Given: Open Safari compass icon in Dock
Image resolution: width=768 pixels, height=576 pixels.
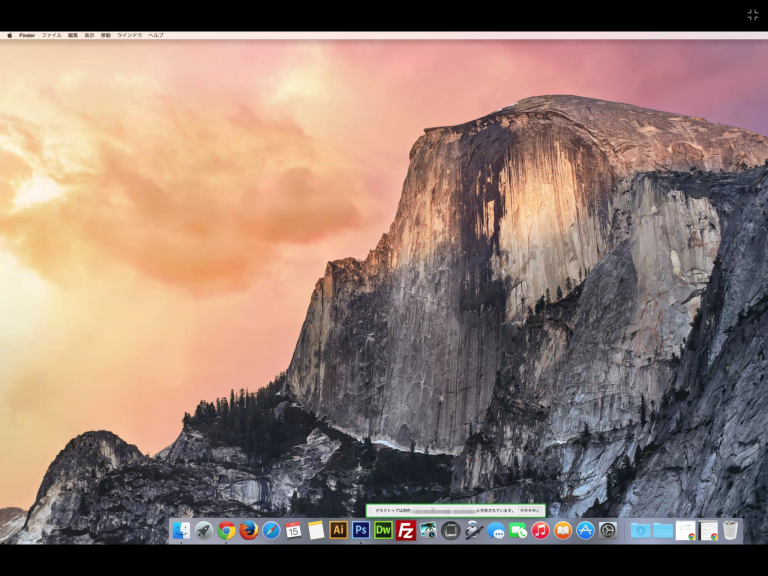Looking at the screenshot, I should point(271,530).
